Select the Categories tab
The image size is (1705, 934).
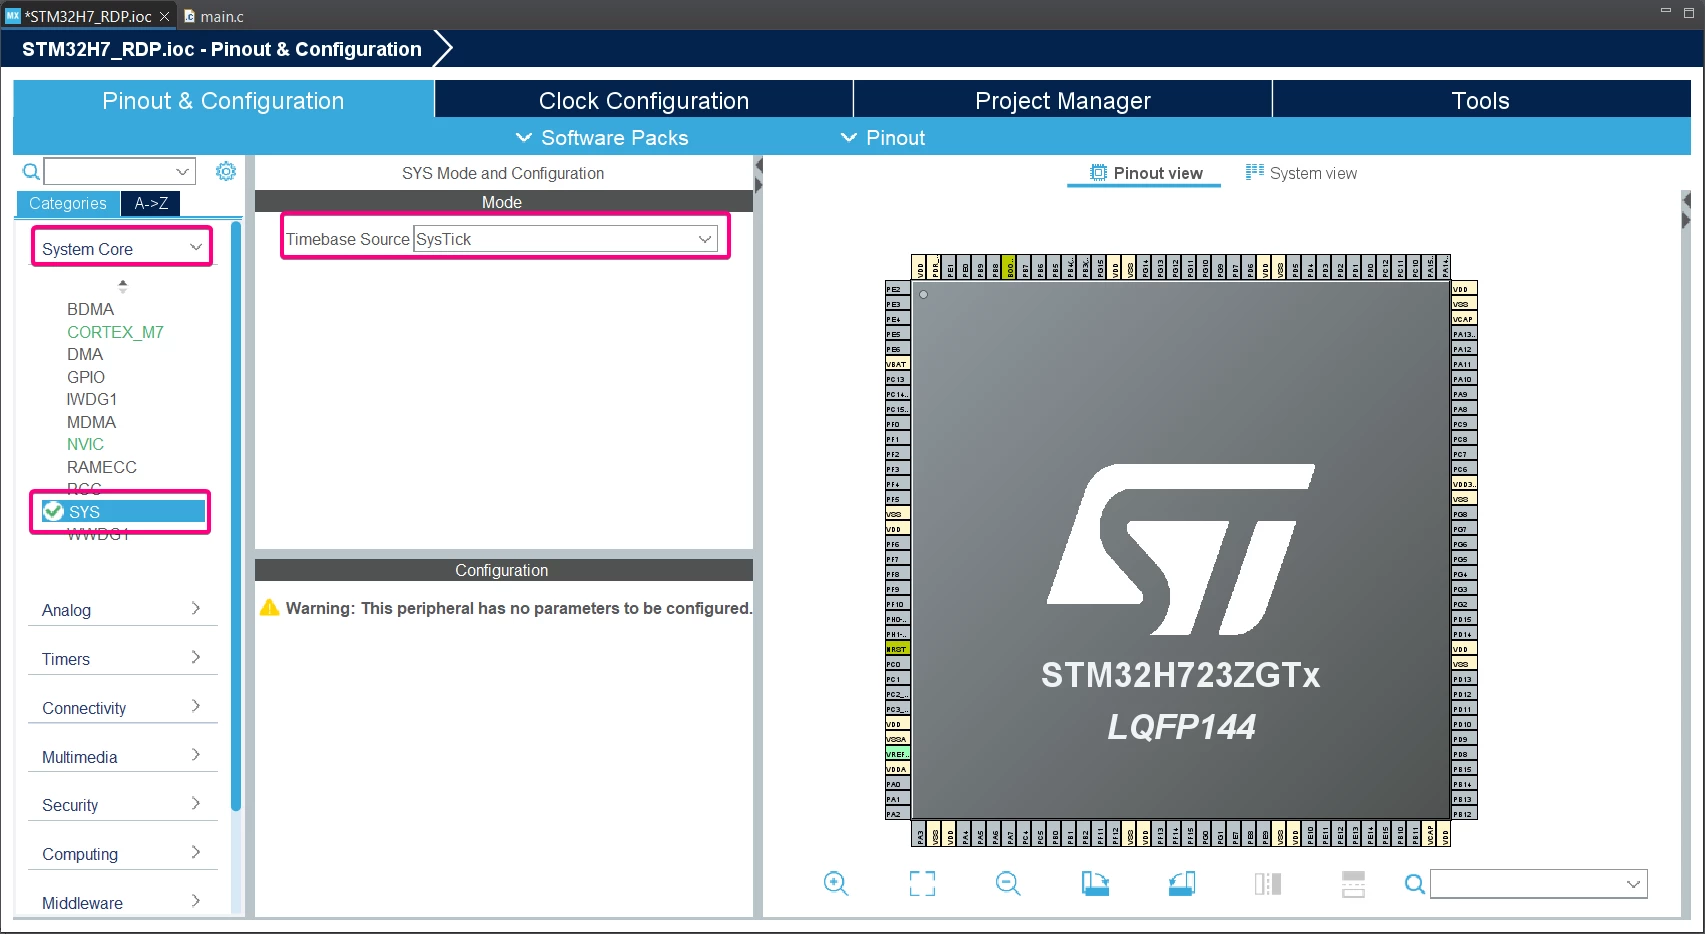click(68, 203)
